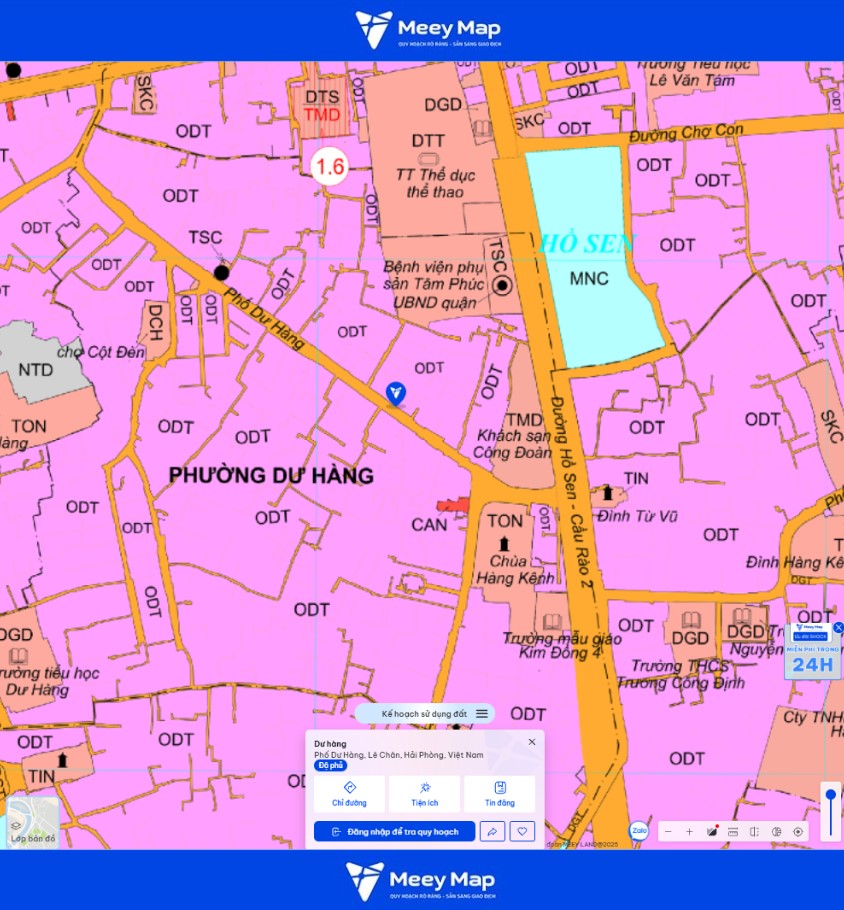Image resolution: width=844 pixels, height=910 pixels.
Task: Click black dot marker below TSC label
Action: (x=221, y=272)
